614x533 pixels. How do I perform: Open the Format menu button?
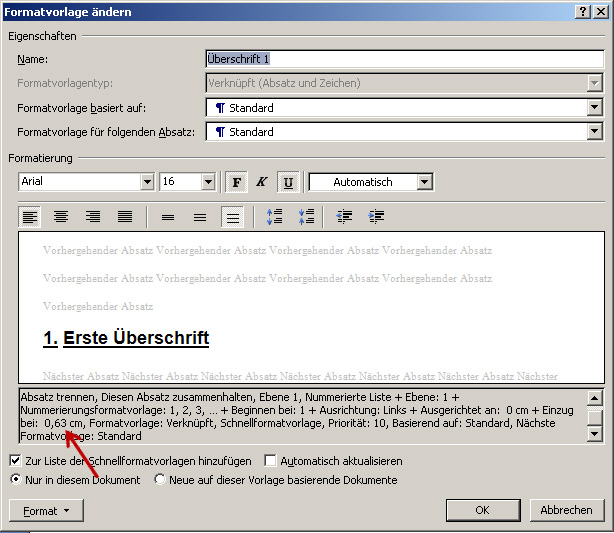[x=46, y=510]
